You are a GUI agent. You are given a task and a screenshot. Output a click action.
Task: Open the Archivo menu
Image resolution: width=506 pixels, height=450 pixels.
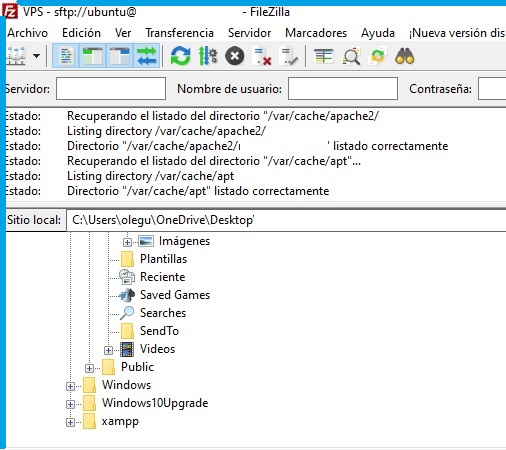(x=28, y=33)
